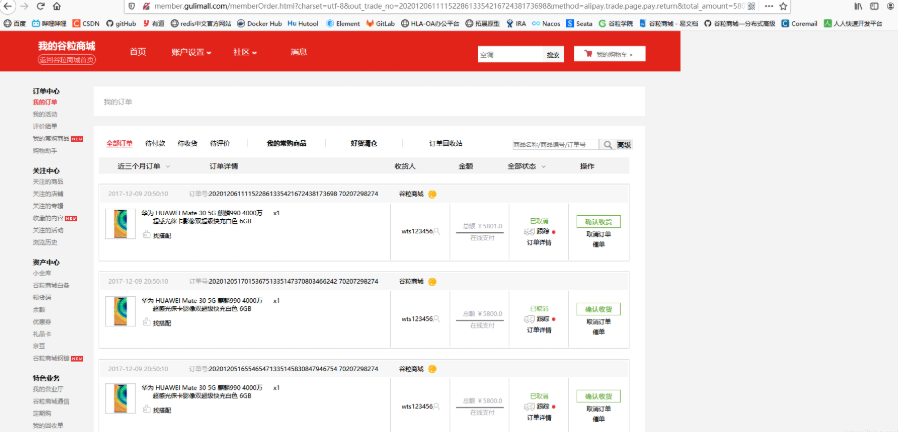Viewport: 898px width, 432px height.
Task: Click 取消订单 on the first order
Action: 598,234
